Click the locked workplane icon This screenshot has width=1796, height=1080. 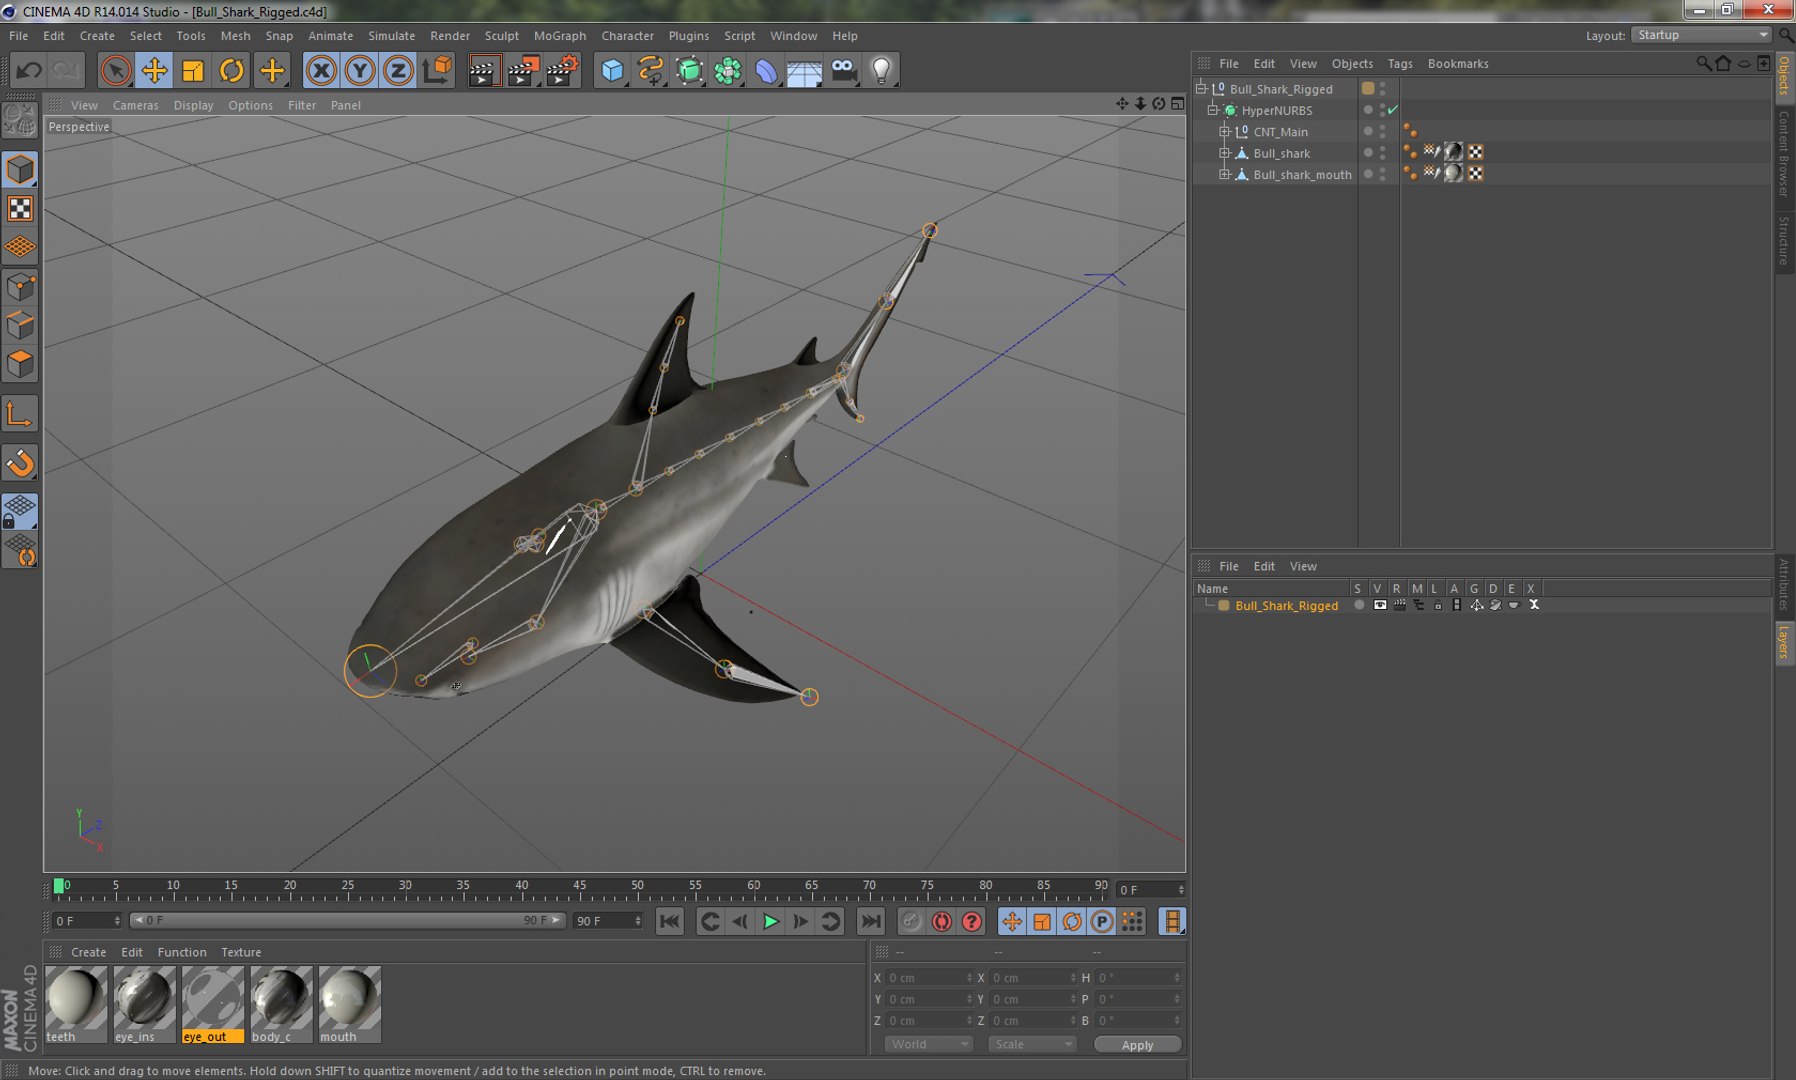[x=20, y=511]
